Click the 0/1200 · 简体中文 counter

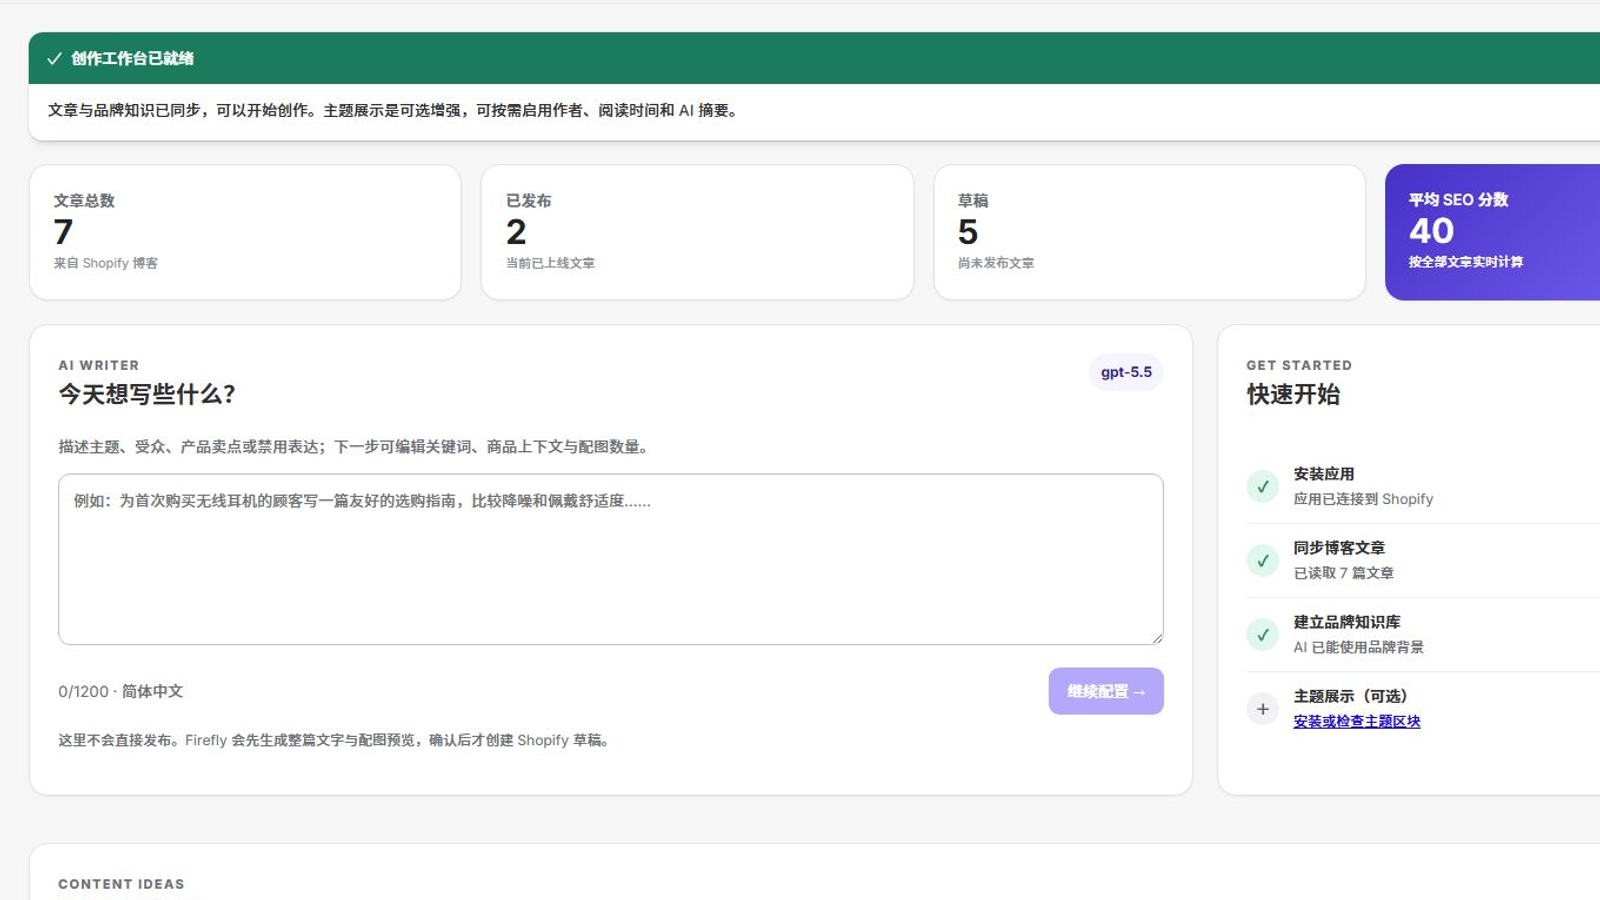click(120, 692)
